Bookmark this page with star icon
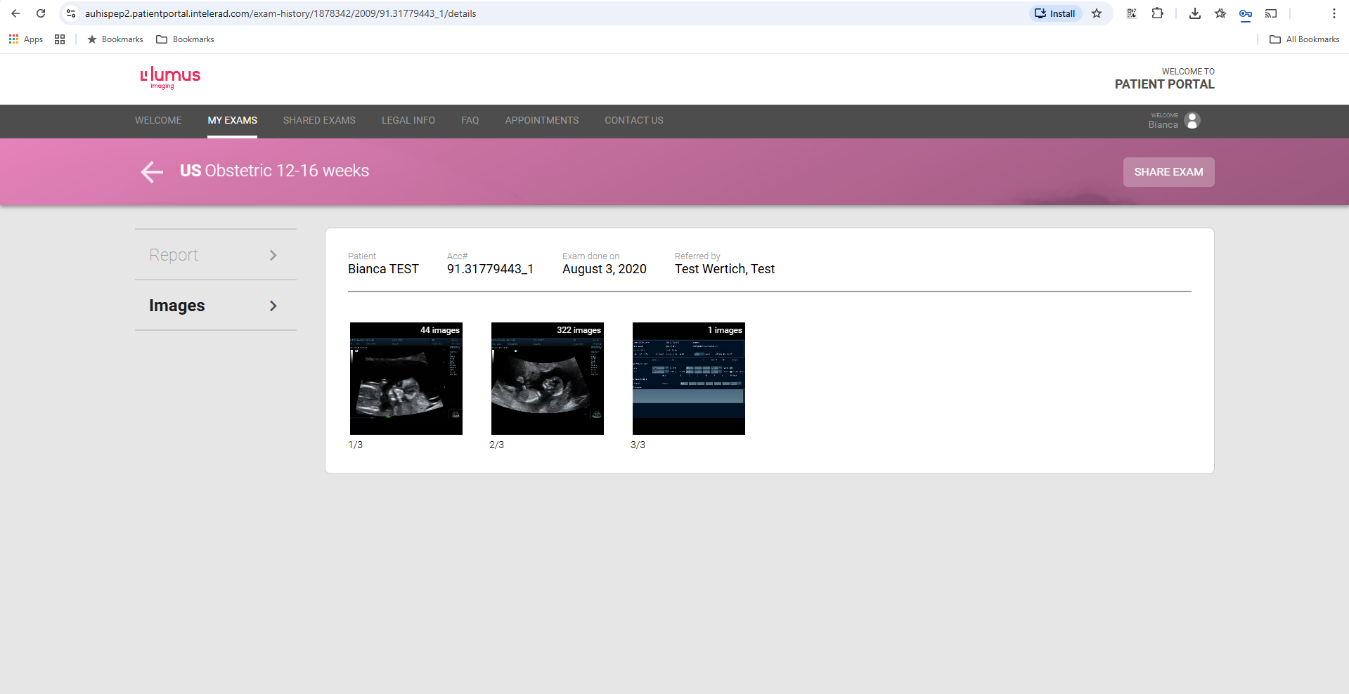The height and width of the screenshot is (694, 1349). tap(1096, 13)
